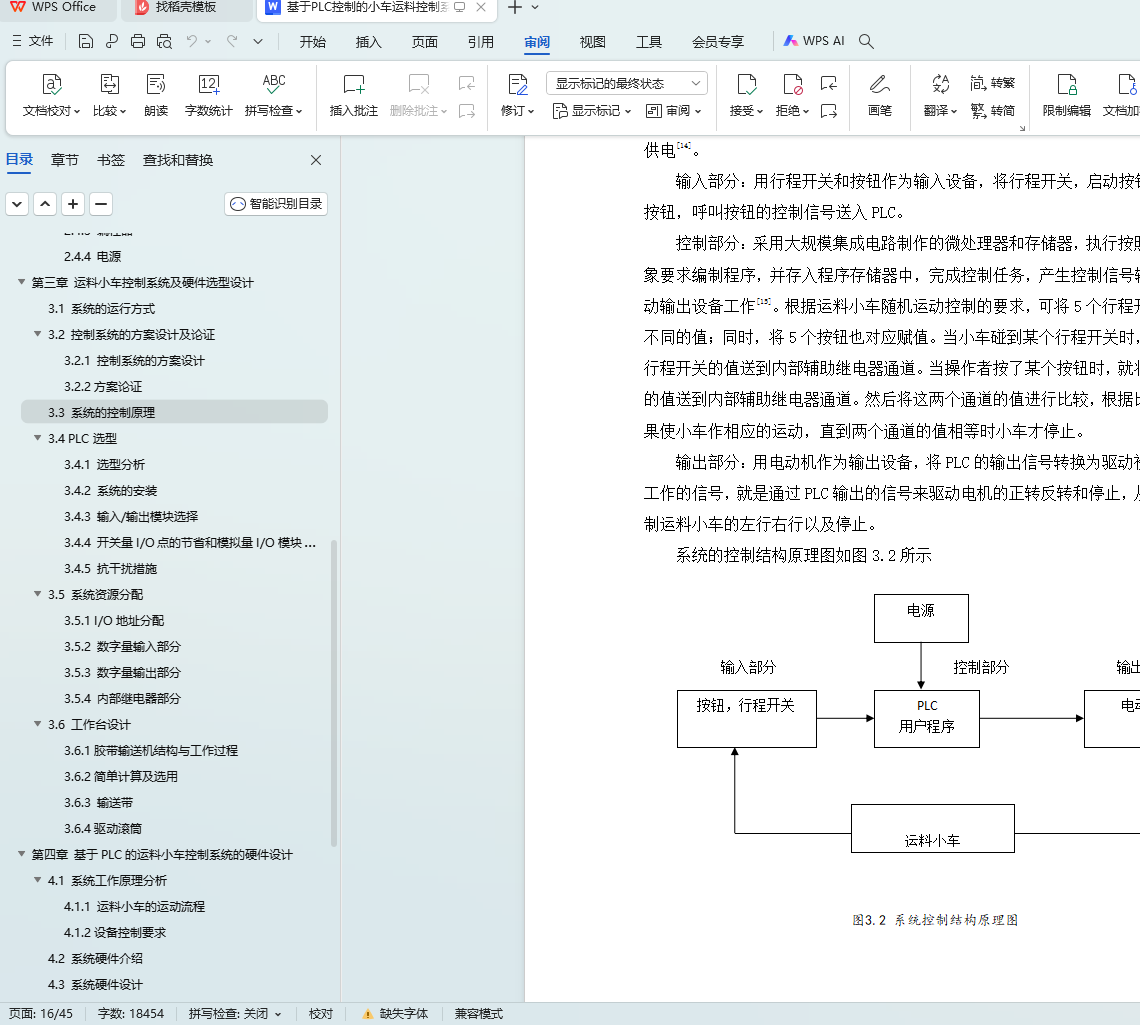Screen dimensions: 1140x1025
Task: Click the print preview icon
Action: coord(164,41)
